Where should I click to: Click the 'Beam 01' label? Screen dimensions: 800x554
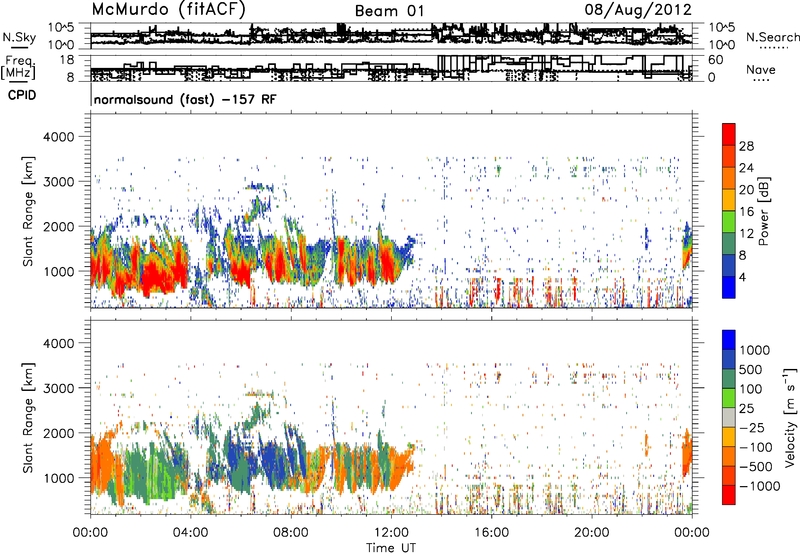[x=389, y=11]
